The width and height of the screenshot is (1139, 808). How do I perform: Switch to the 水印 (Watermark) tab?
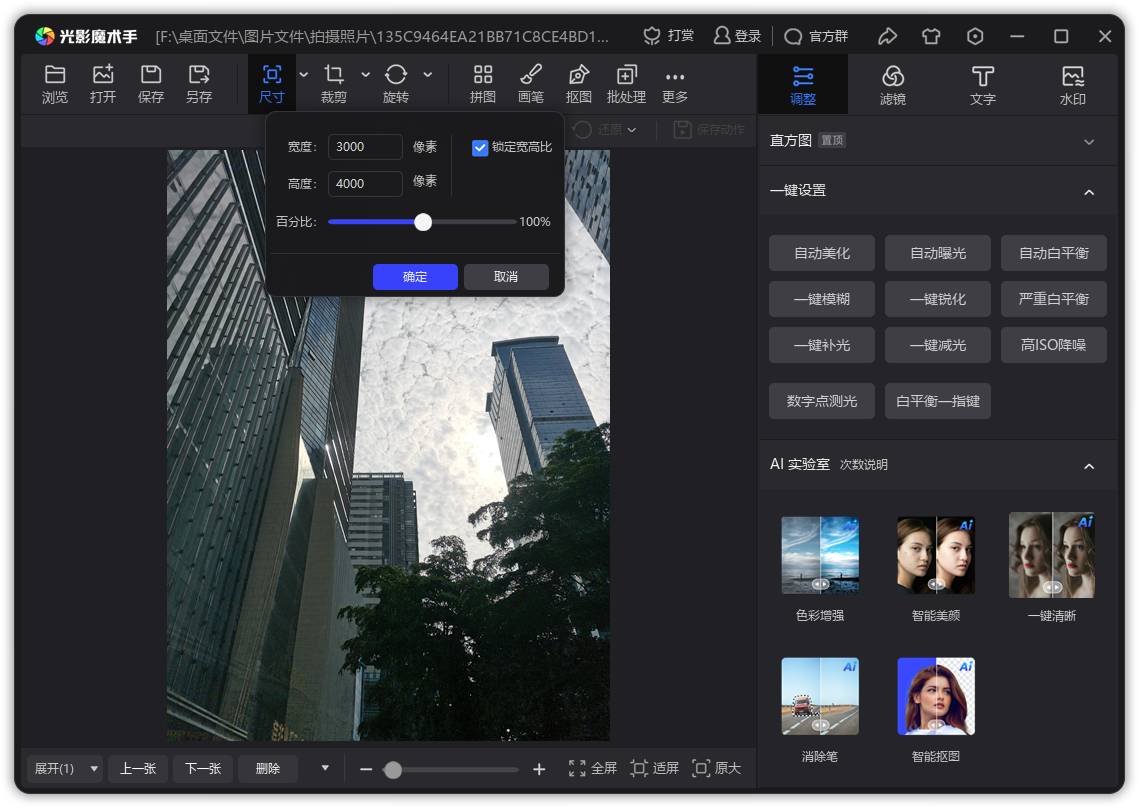point(1072,84)
